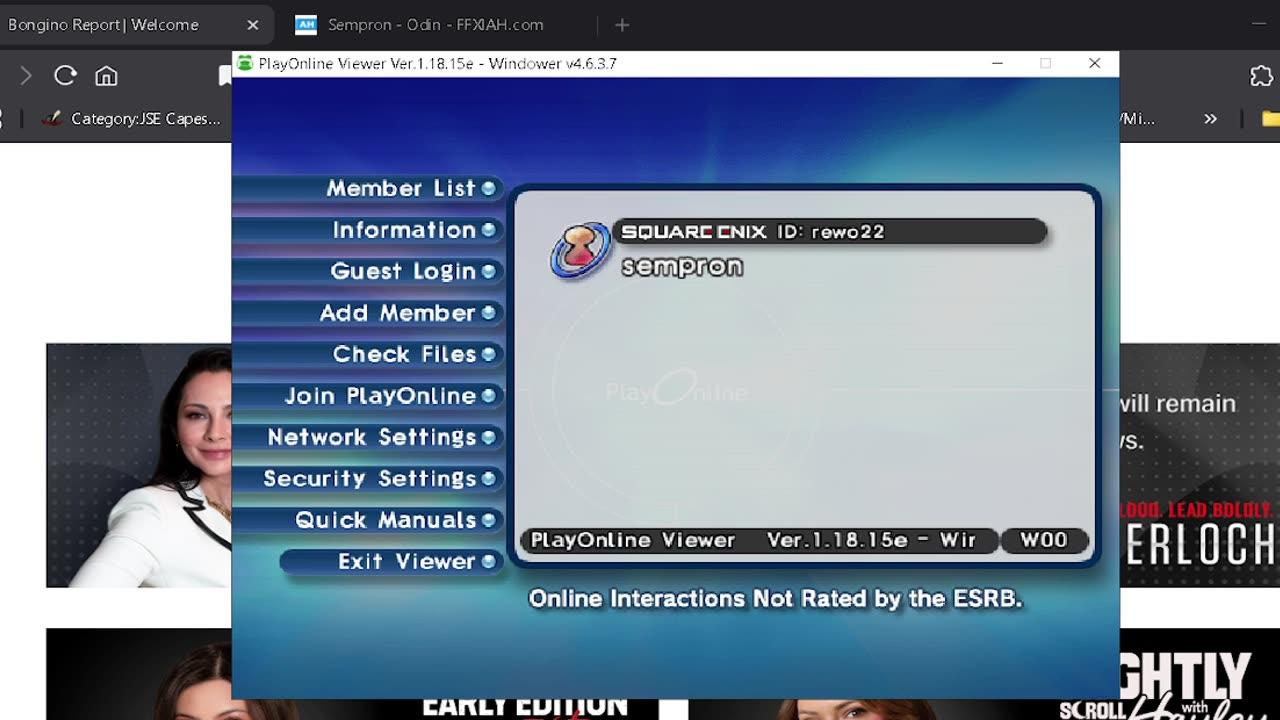Screen dimensions: 1280x720
Task: Open Category:JSE Capes bookmark
Action: click(131, 119)
